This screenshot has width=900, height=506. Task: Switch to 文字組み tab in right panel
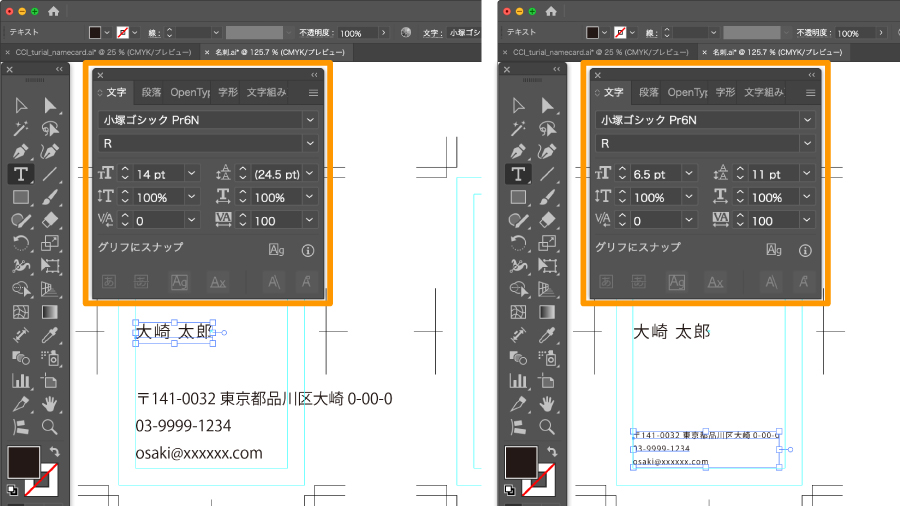pos(764,92)
